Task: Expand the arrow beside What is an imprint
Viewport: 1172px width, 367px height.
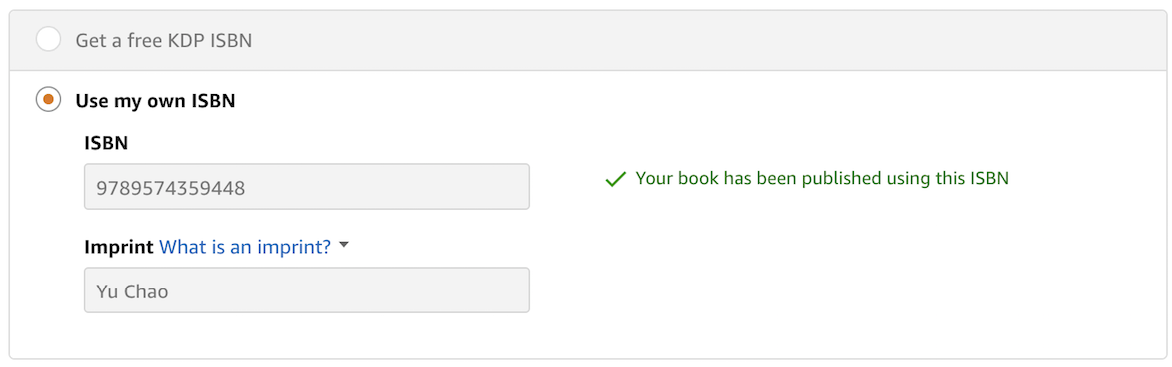Action: point(344,245)
